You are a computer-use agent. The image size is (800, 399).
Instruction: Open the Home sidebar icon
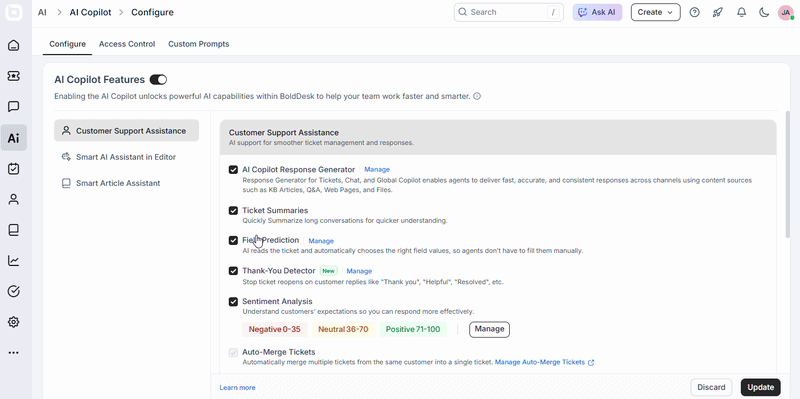pyautogui.click(x=14, y=45)
